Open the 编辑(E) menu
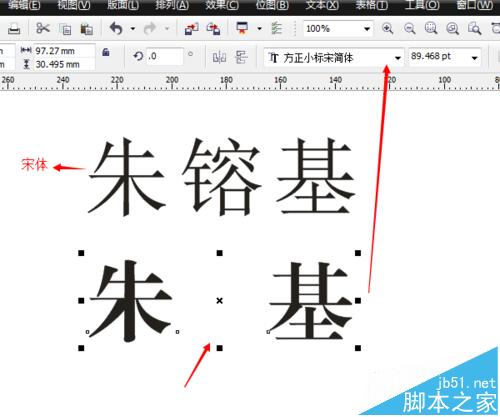This screenshot has width=500, height=417. [24, 5]
